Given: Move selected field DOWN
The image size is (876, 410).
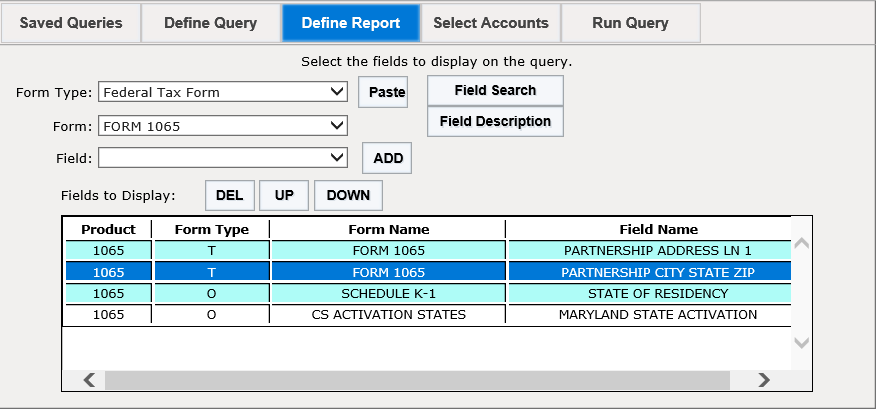Looking at the screenshot, I should point(348,196).
